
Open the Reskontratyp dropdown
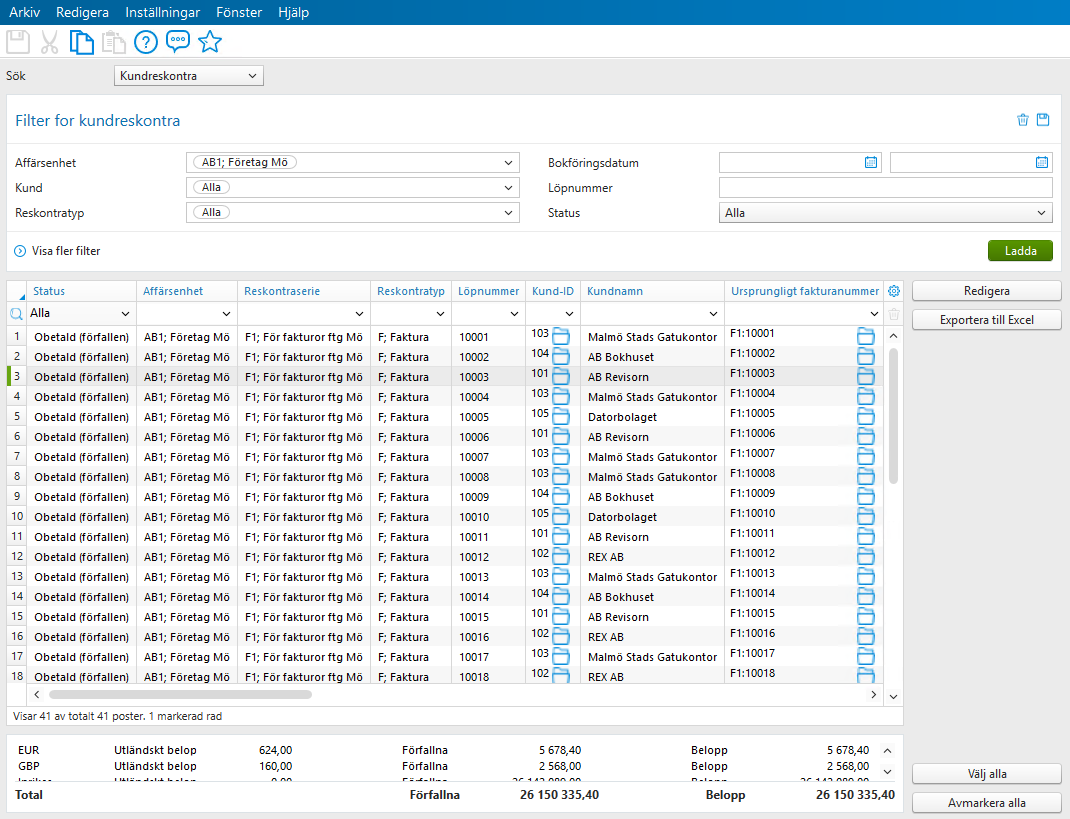click(x=353, y=212)
